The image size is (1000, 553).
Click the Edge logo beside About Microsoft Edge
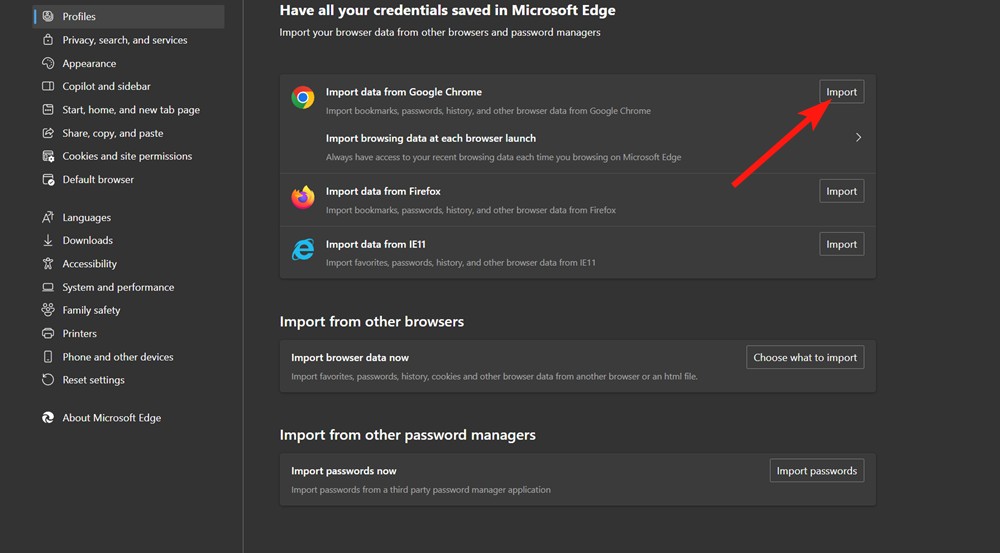[x=48, y=418]
